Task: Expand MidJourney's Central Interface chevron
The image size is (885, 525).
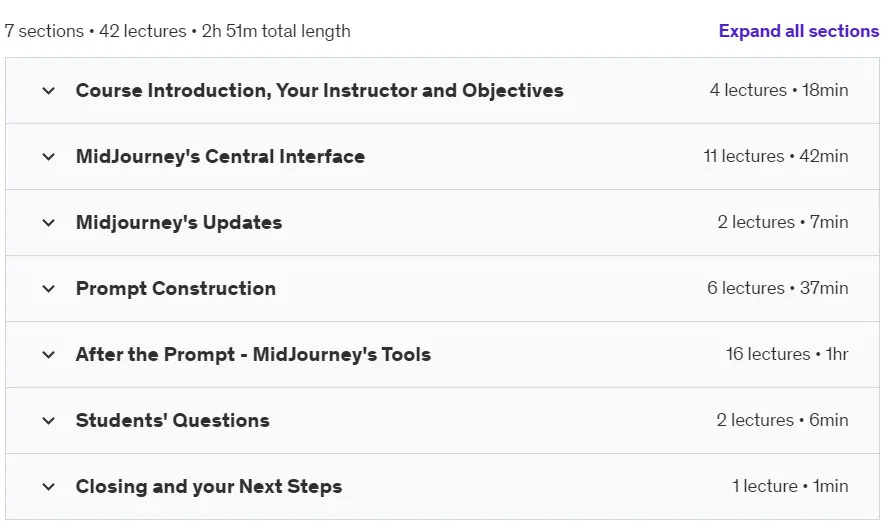Action: tap(49, 156)
